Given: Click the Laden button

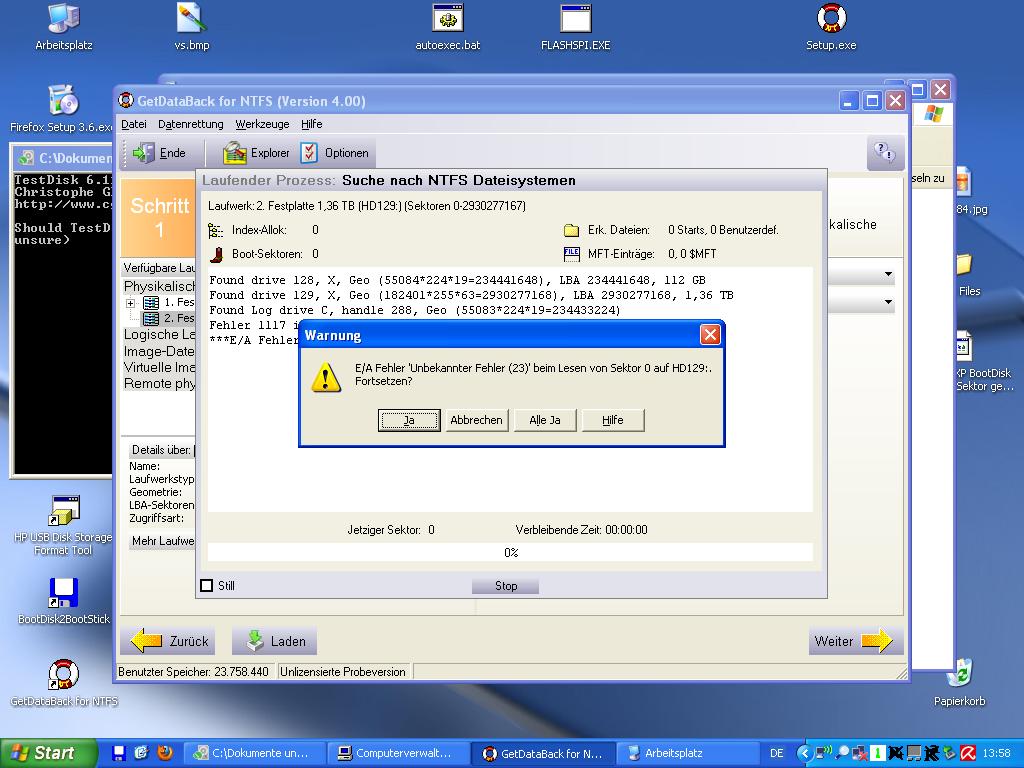Looking at the screenshot, I should (x=275, y=641).
